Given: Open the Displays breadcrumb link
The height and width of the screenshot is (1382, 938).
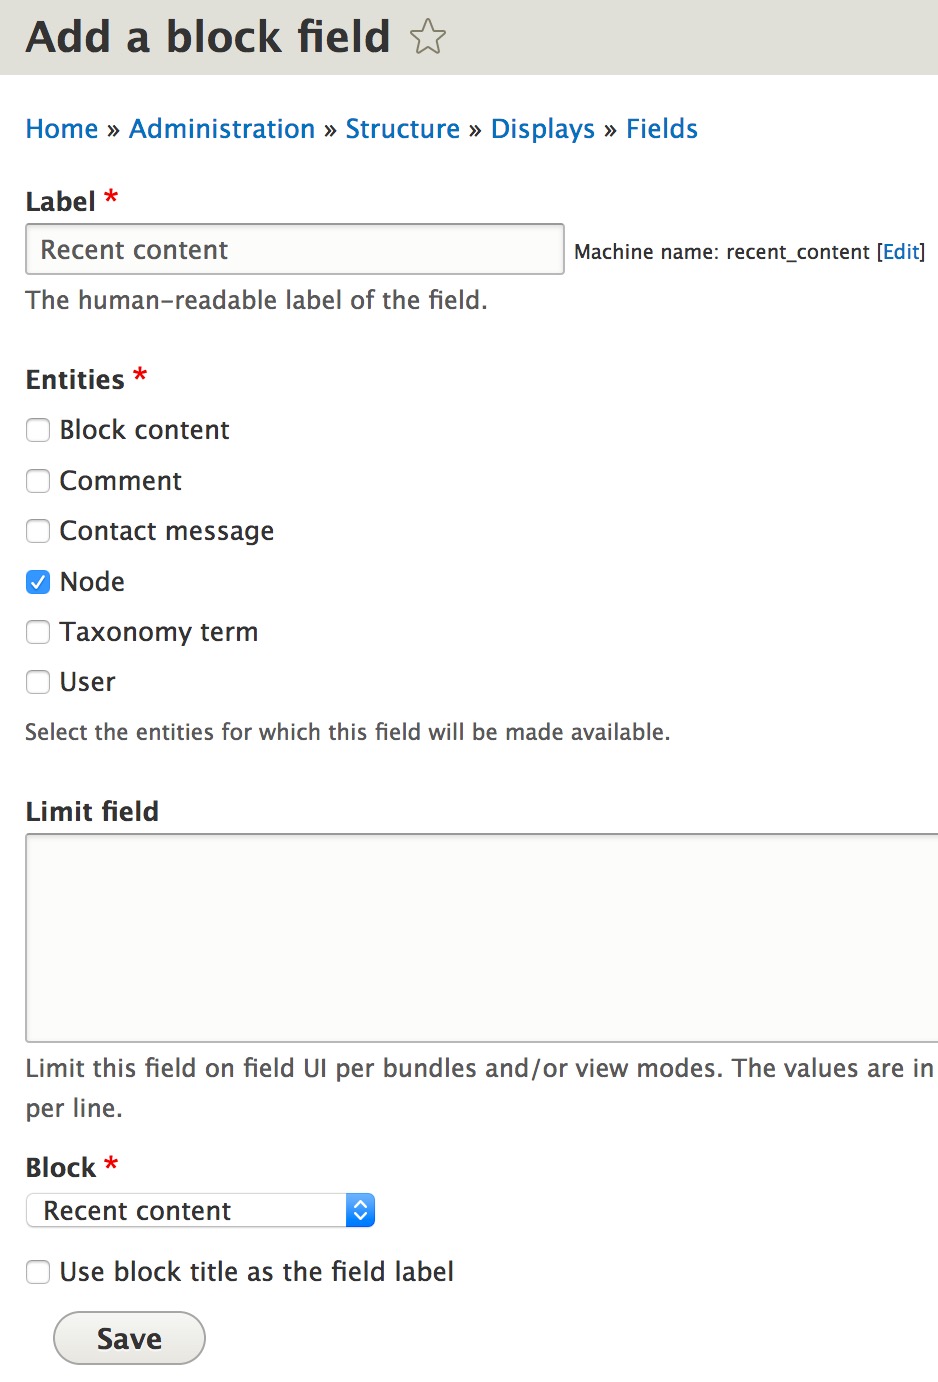Looking at the screenshot, I should (x=543, y=128).
